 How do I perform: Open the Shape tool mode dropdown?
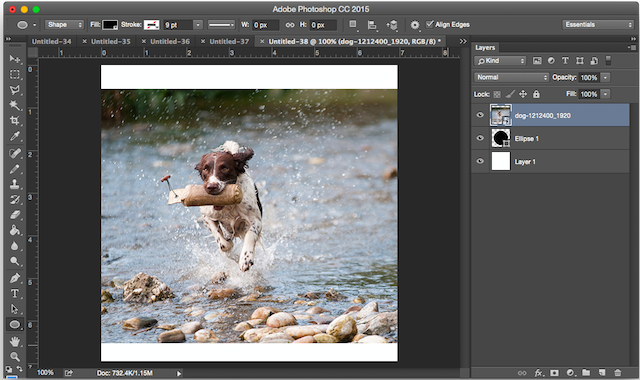[64, 25]
